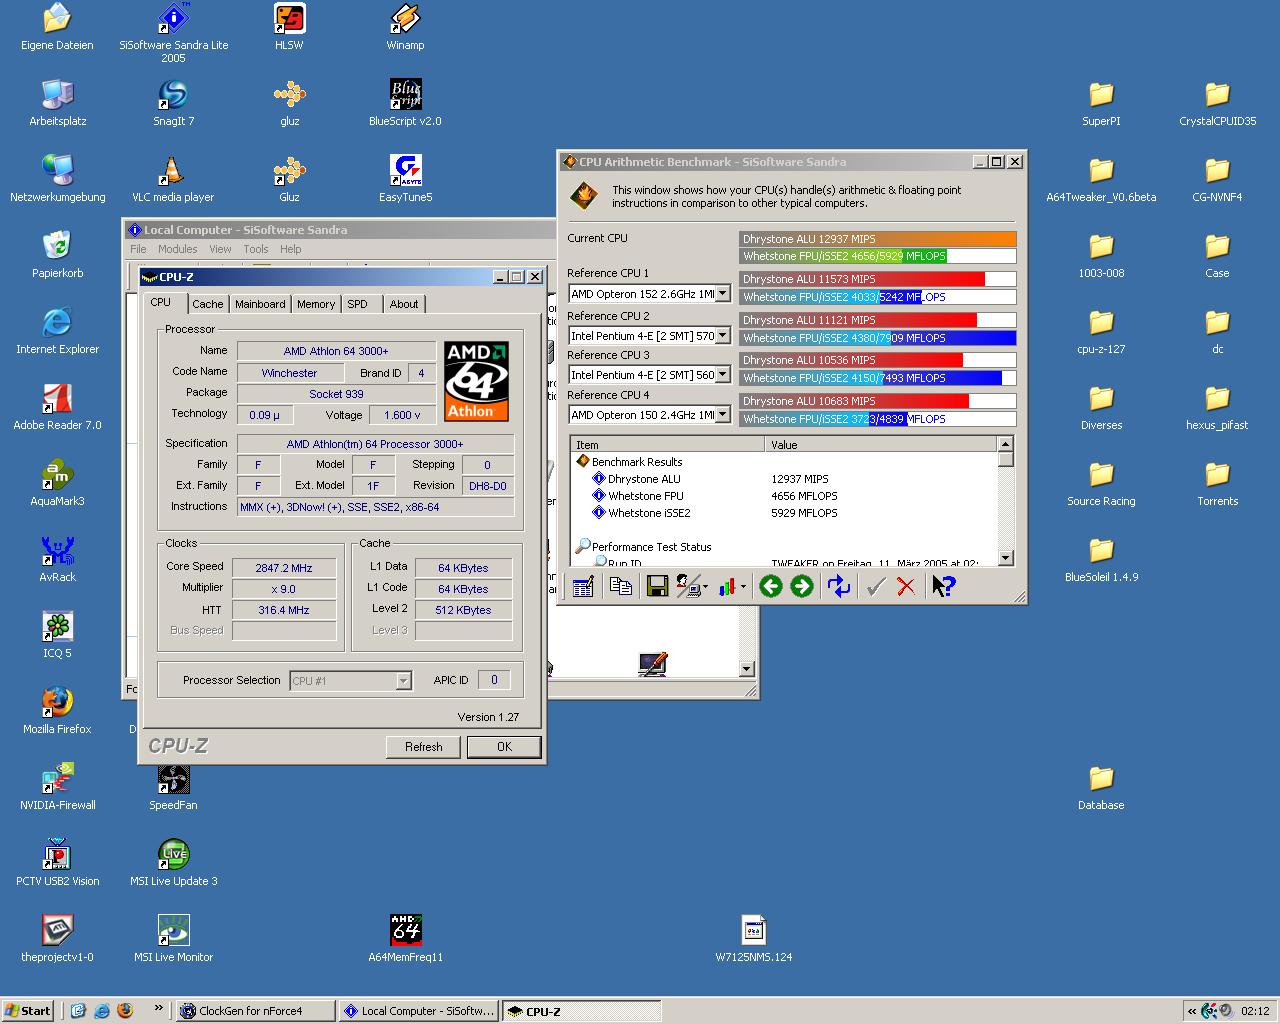Expand the Reference CPU 1 dropdown
1280x1024 pixels.
722,294
